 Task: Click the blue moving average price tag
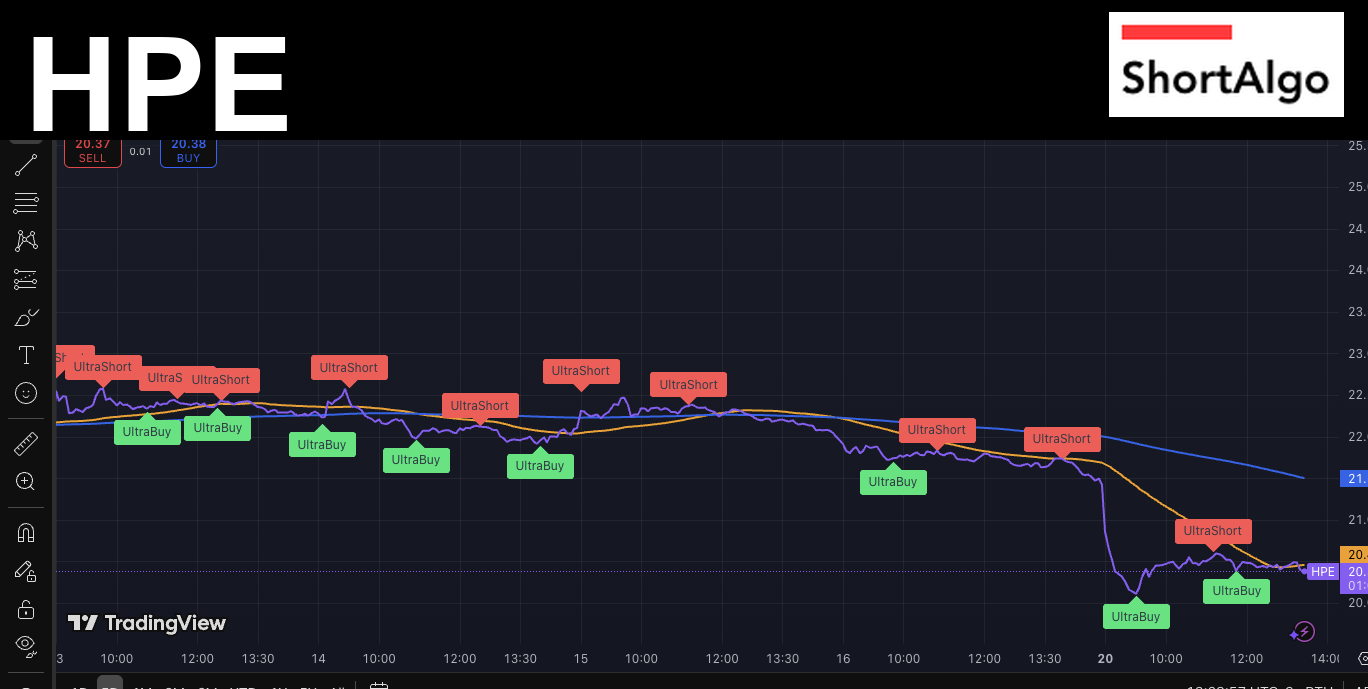pos(1353,479)
